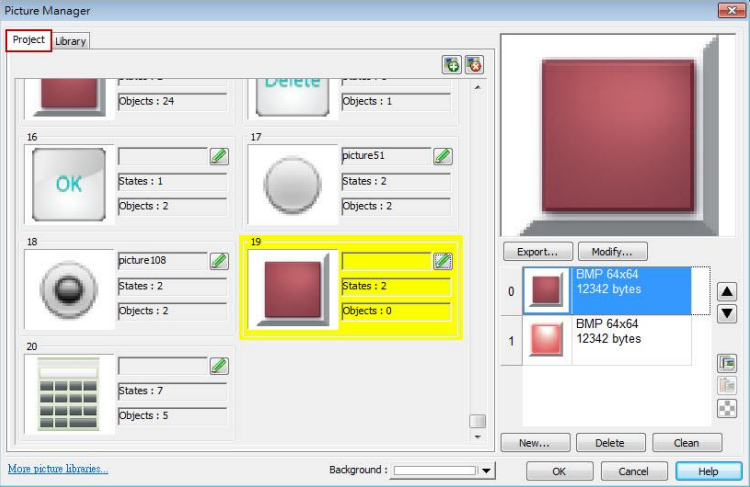This screenshot has height=487, width=750.
Task: Click the name field of picture 16
Action: 163,156
